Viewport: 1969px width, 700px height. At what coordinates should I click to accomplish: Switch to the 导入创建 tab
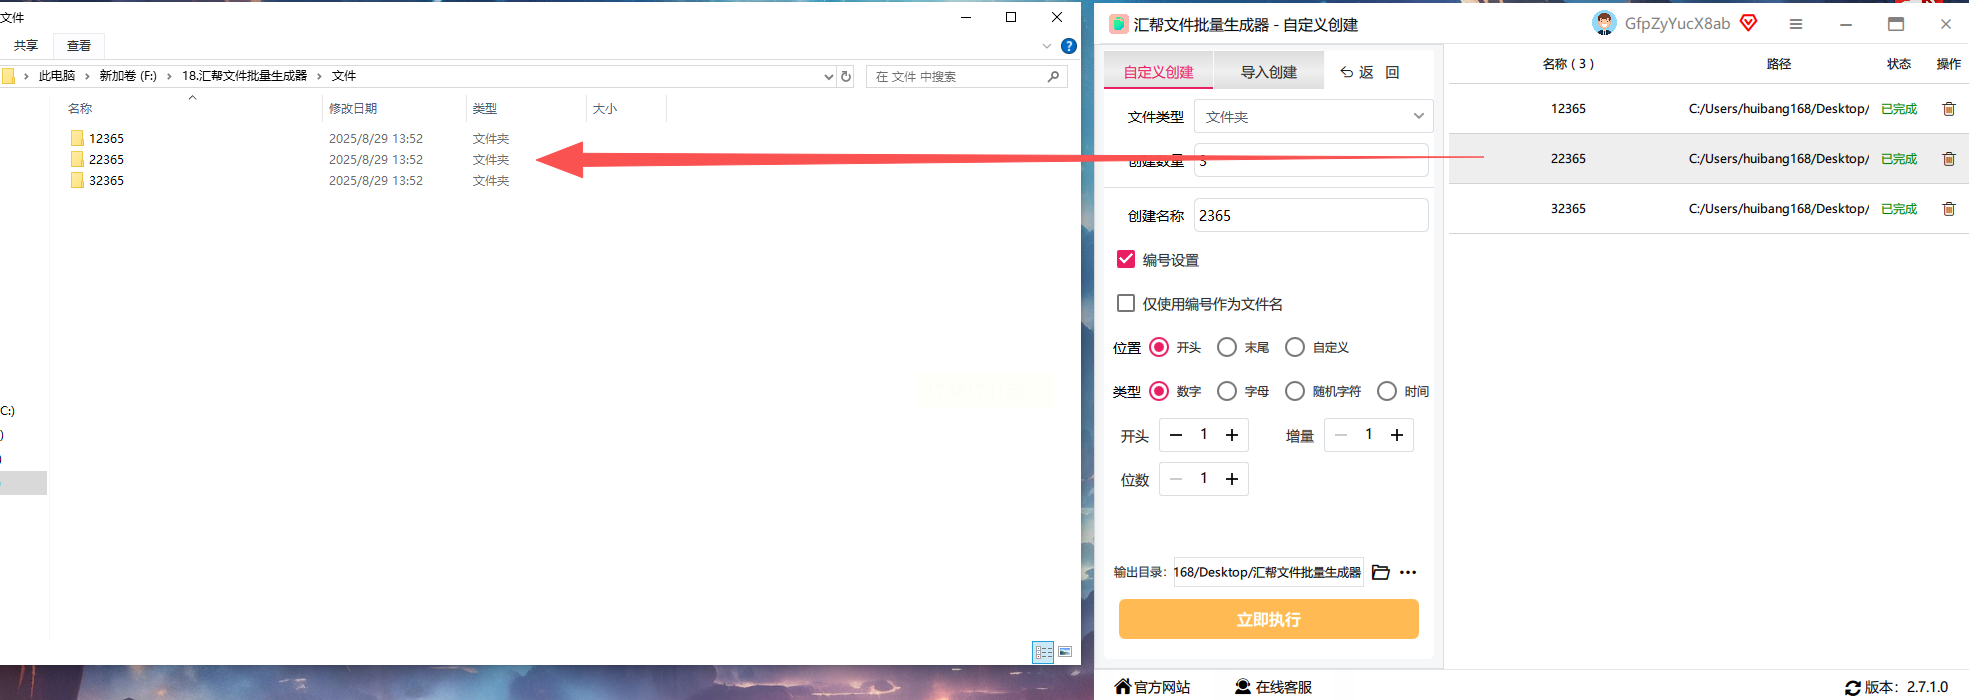tap(1268, 72)
